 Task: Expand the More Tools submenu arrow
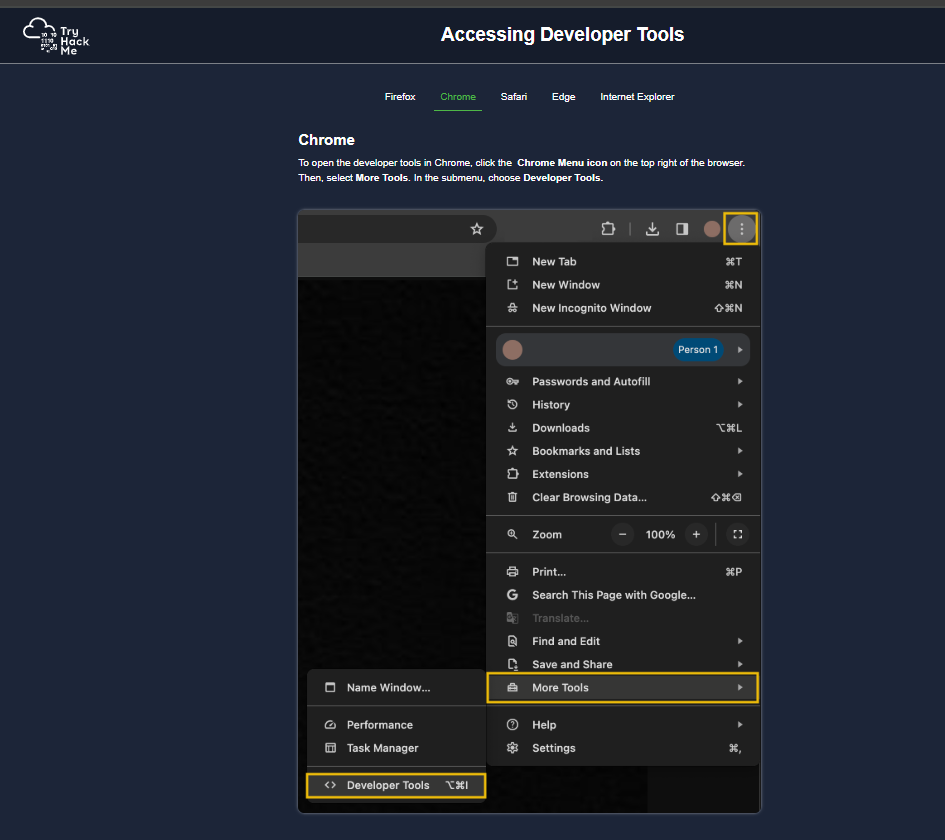click(x=740, y=688)
